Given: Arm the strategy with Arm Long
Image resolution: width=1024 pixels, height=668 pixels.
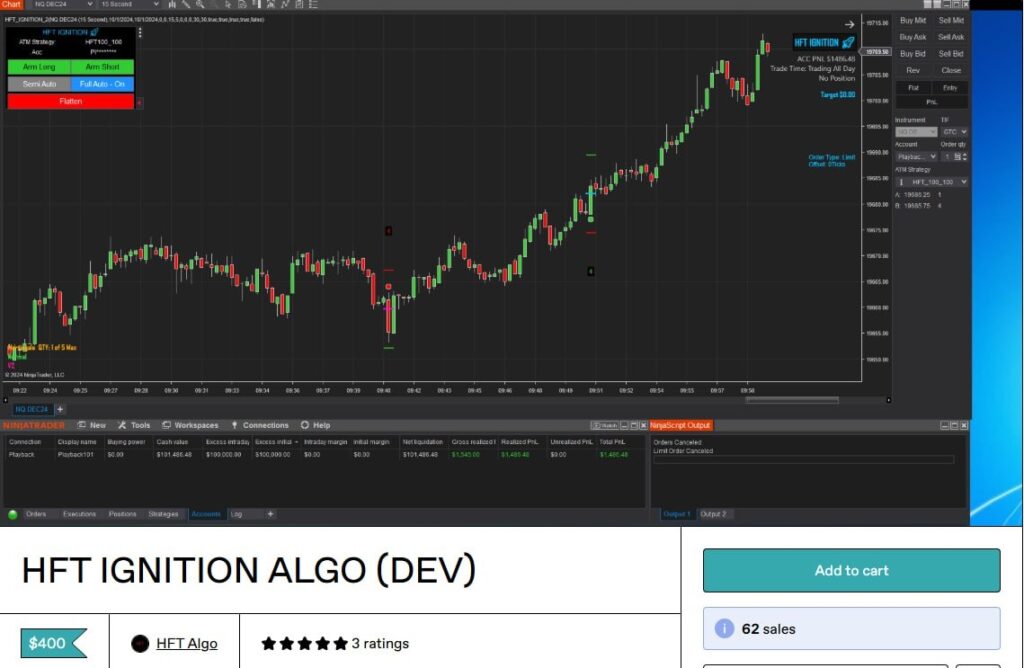Looking at the screenshot, I should (40, 66).
